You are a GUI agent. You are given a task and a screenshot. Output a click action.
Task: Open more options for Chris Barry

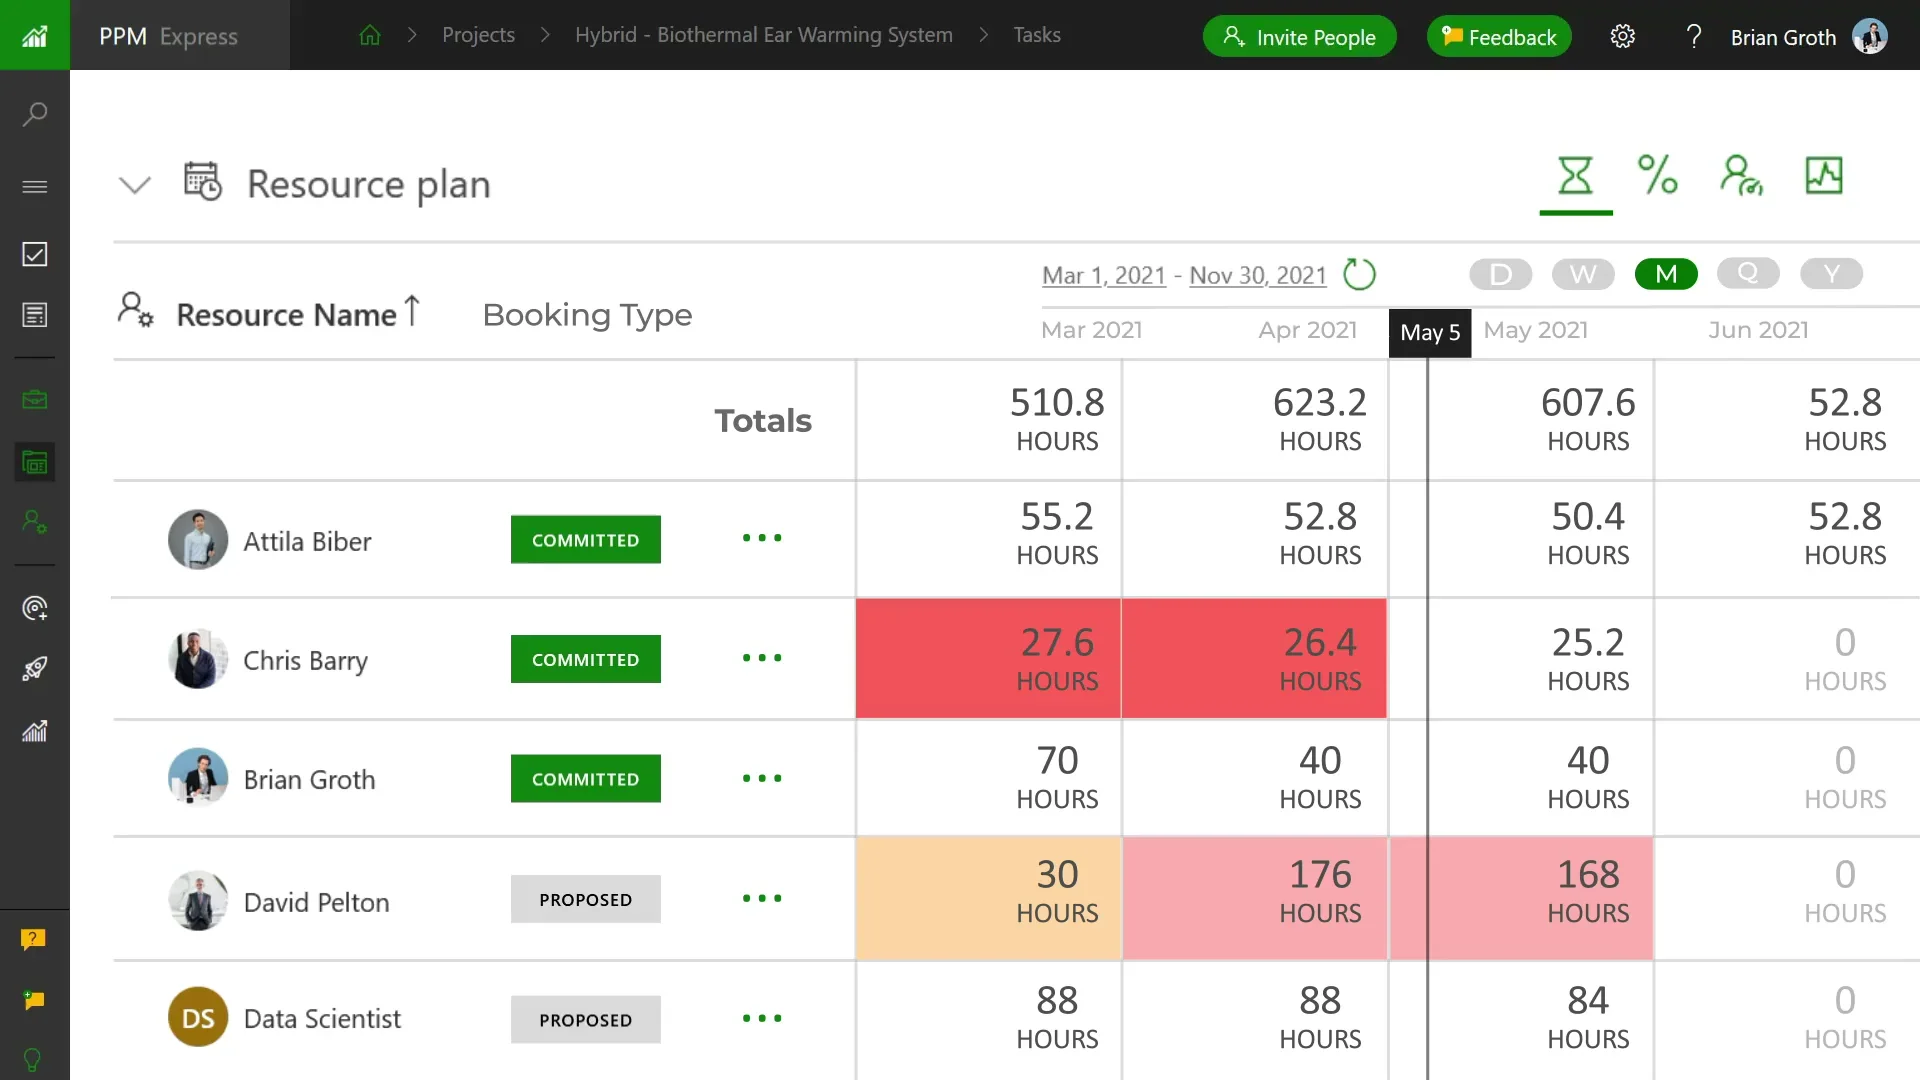tap(762, 658)
